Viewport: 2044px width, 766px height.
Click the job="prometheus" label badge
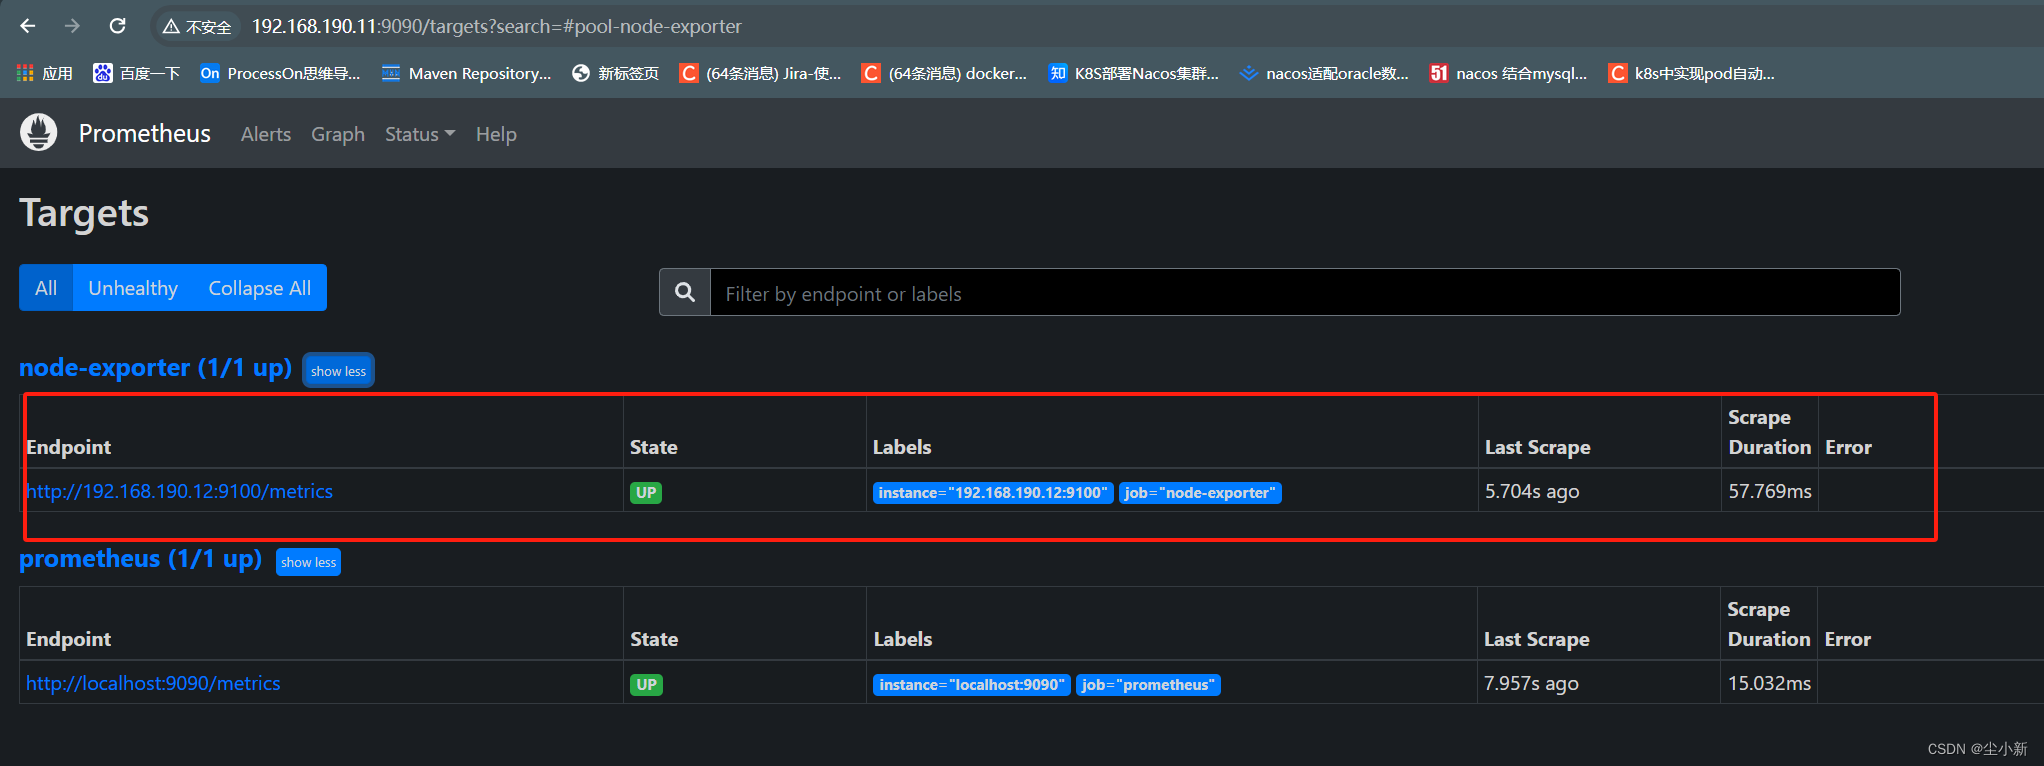coord(1148,684)
